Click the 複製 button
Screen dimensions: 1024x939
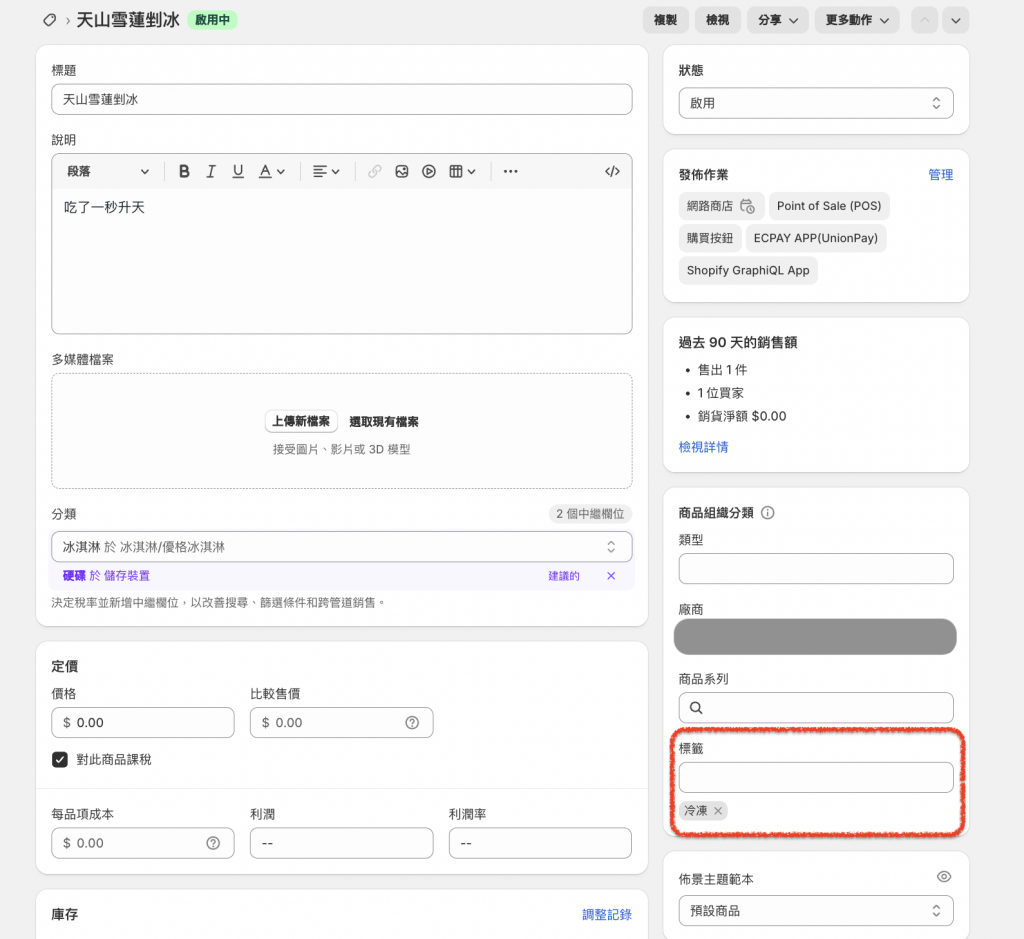[665, 20]
